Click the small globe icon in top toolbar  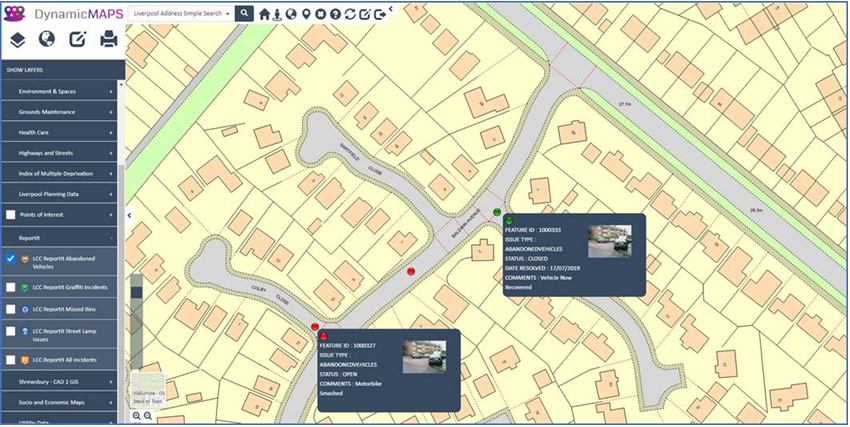coord(292,14)
